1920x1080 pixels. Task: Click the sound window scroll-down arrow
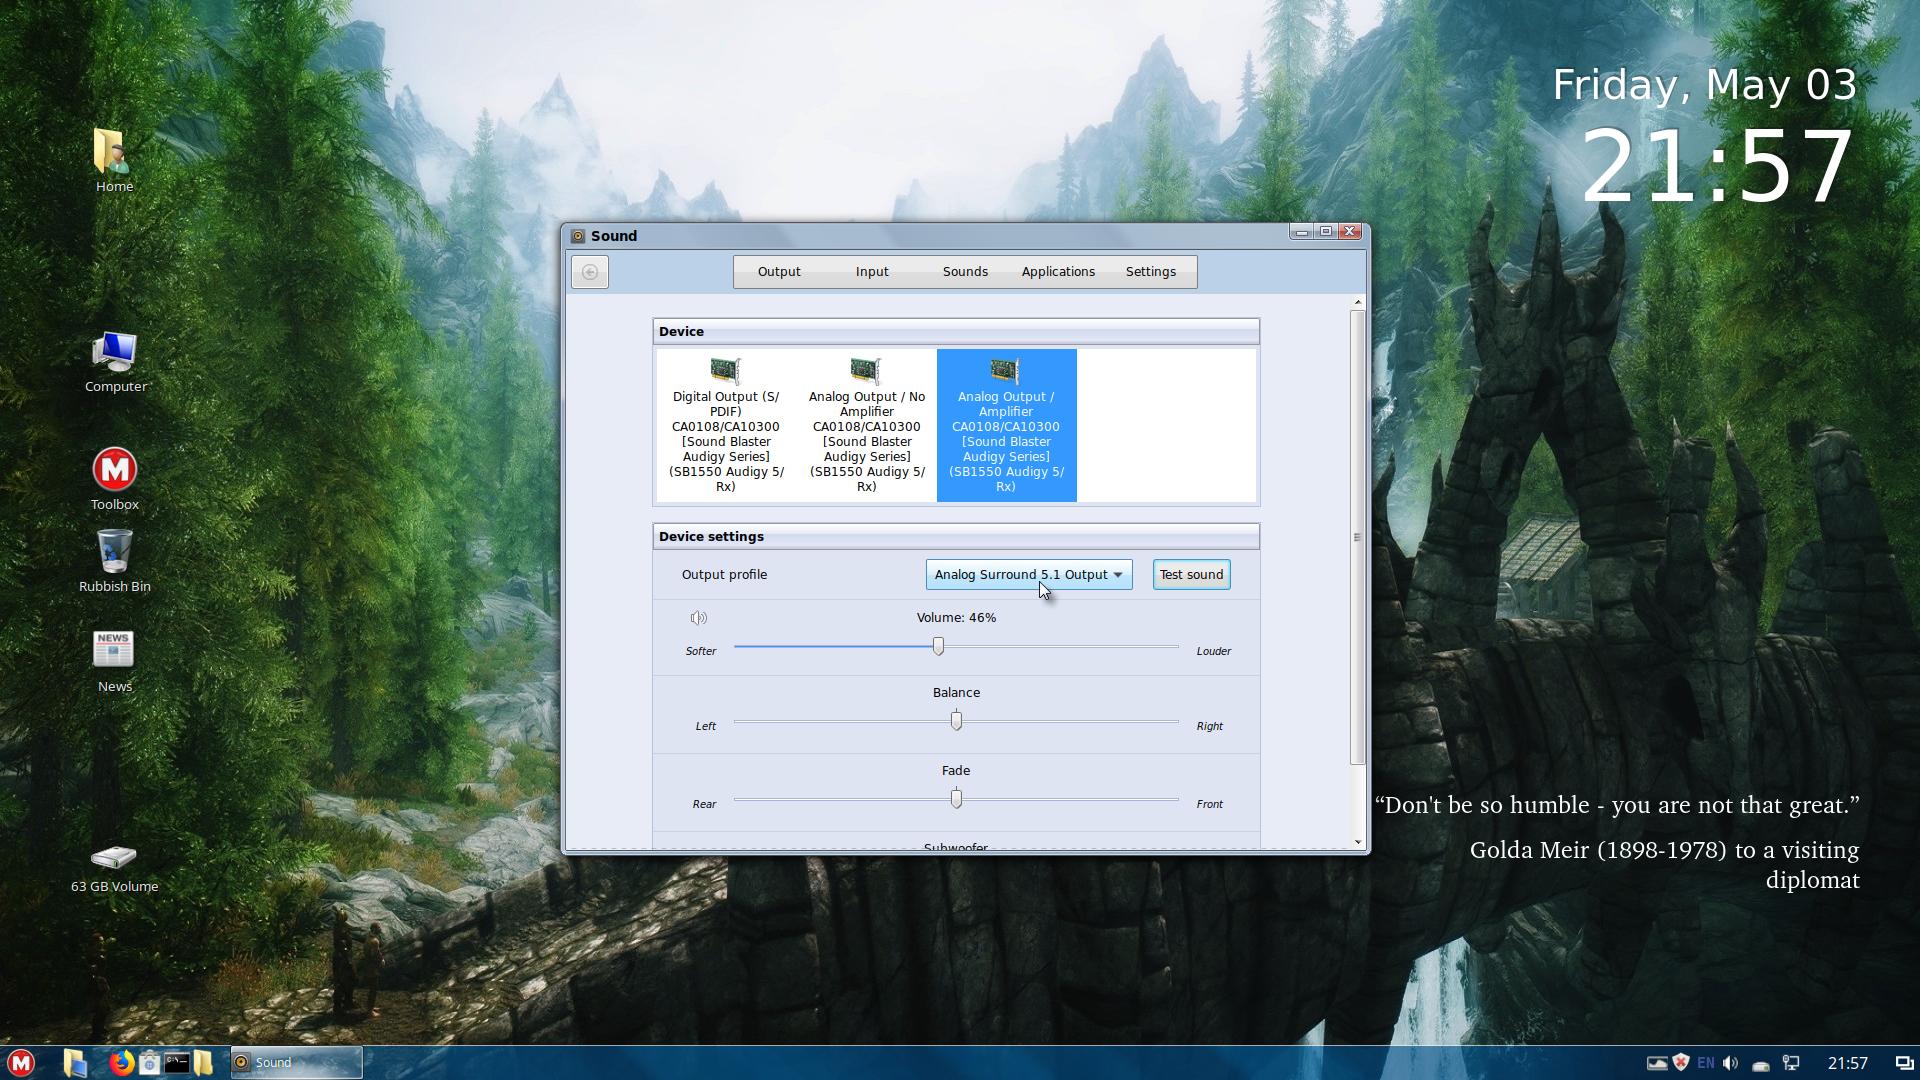[1357, 842]
